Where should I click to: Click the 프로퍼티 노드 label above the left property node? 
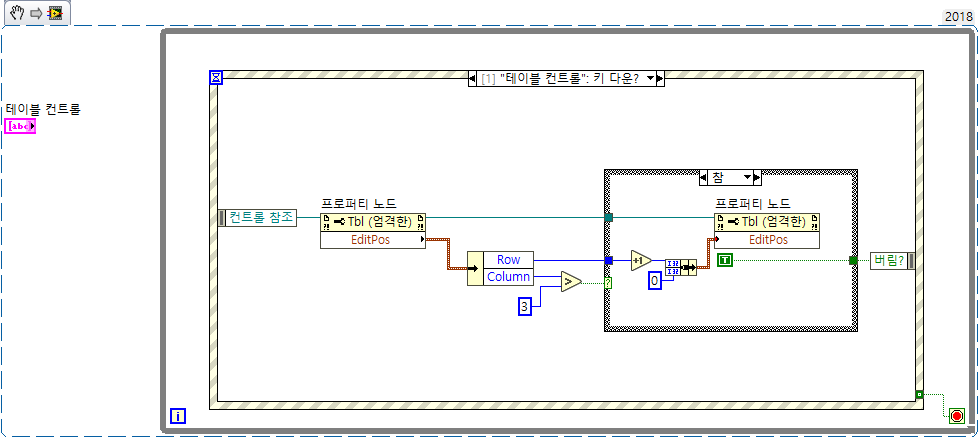(x=359, y=203)
